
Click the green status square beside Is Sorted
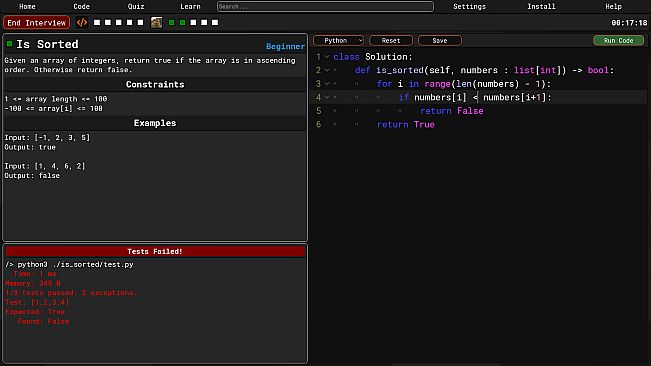pos(10,44)
